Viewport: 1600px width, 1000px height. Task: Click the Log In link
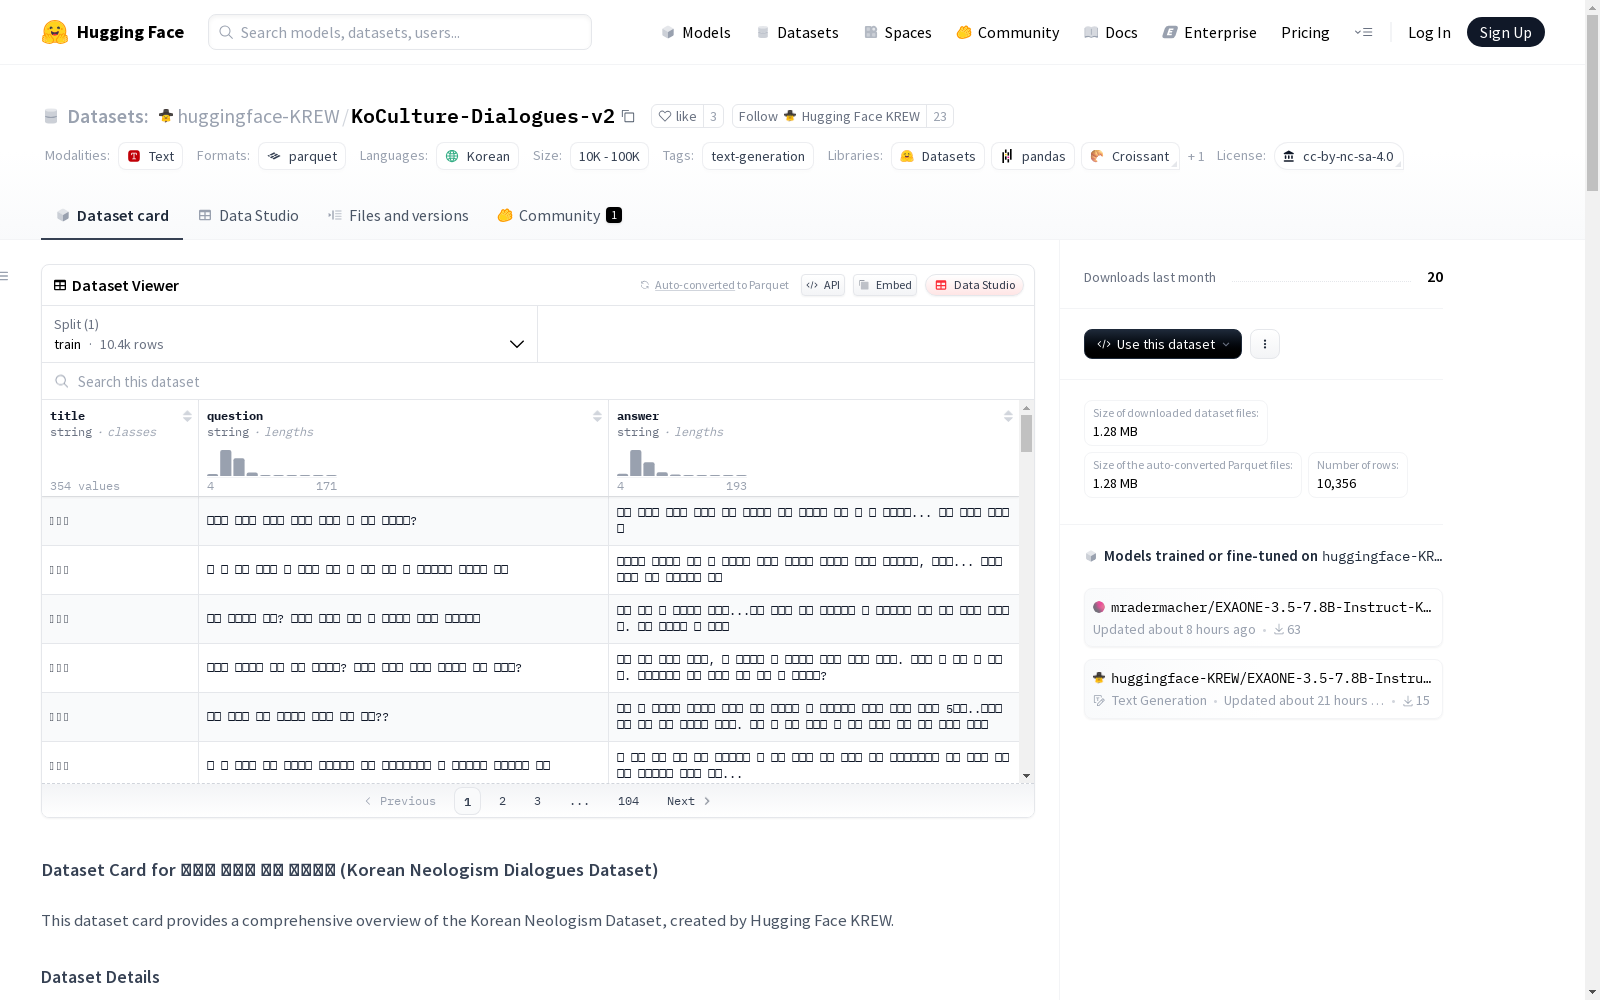click(1429, 32)
